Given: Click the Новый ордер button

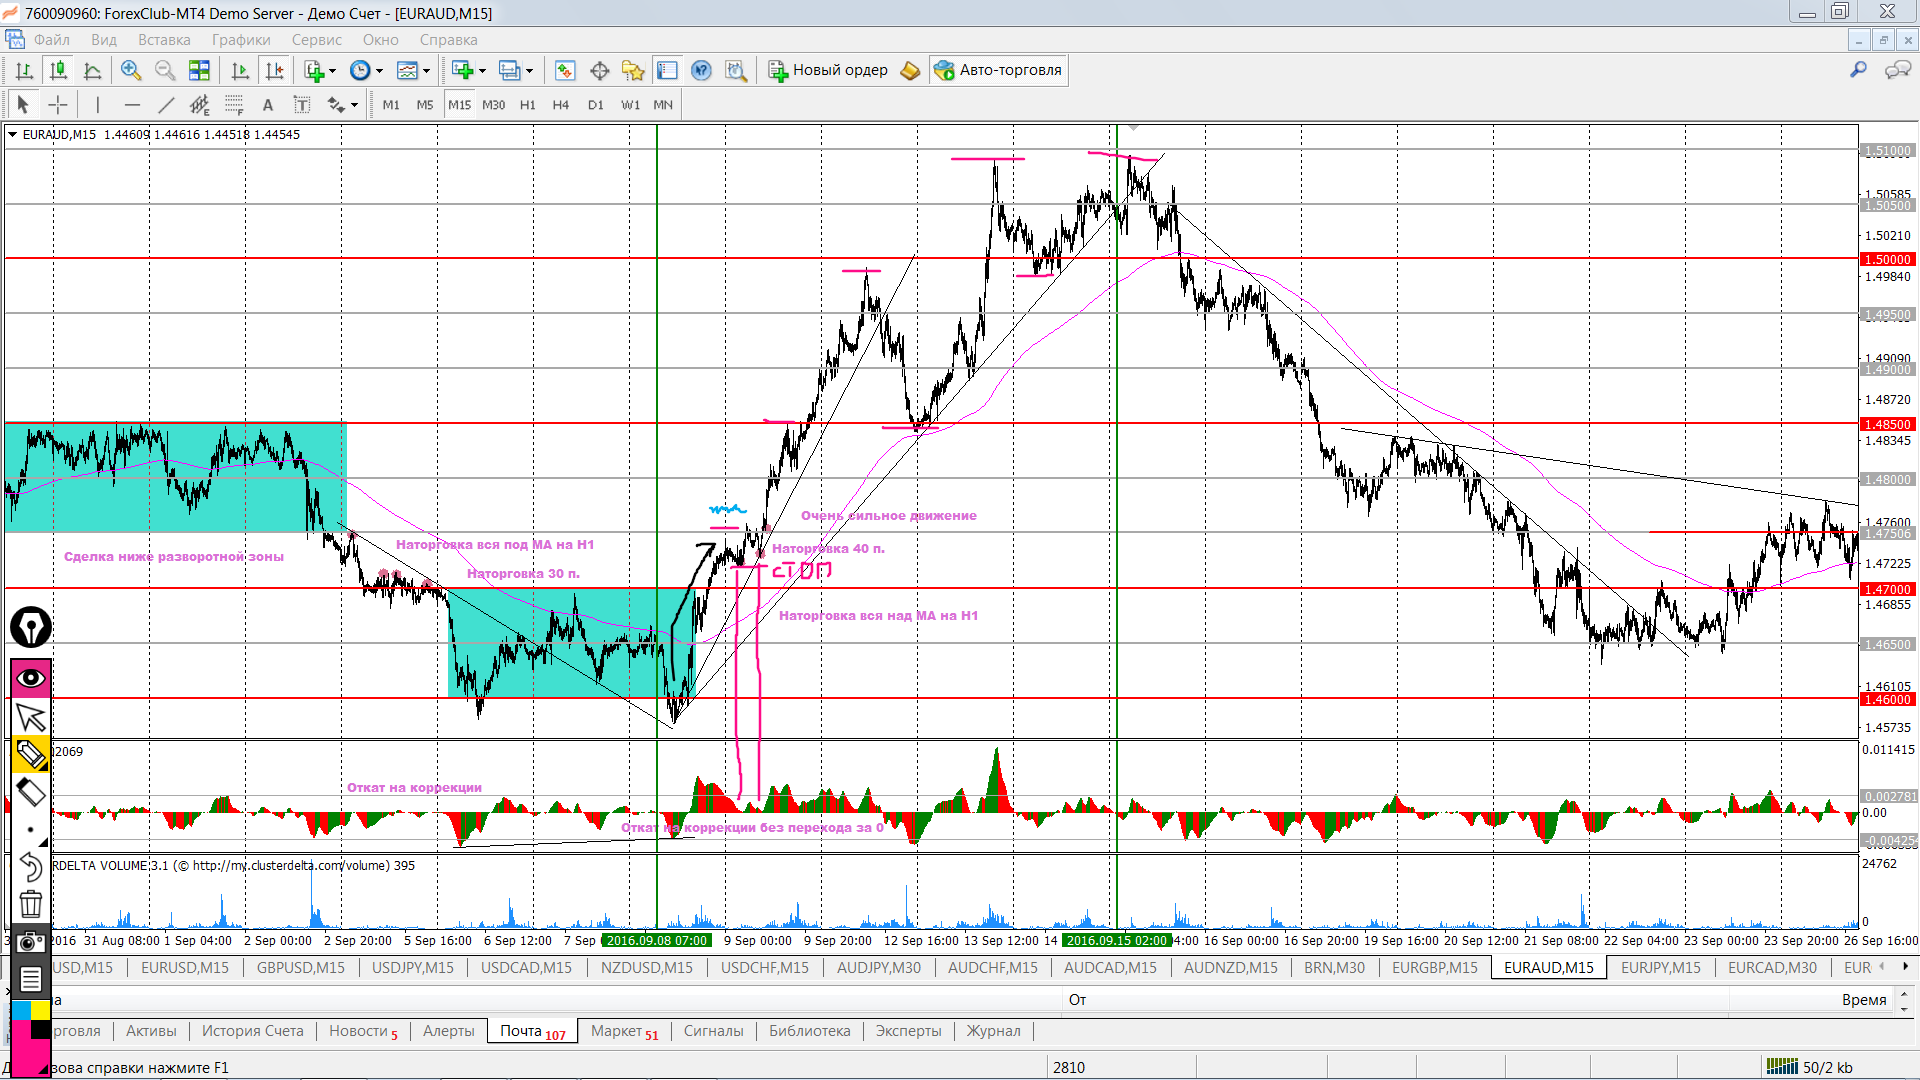Looking at the screenshot, I should [828, 70].
